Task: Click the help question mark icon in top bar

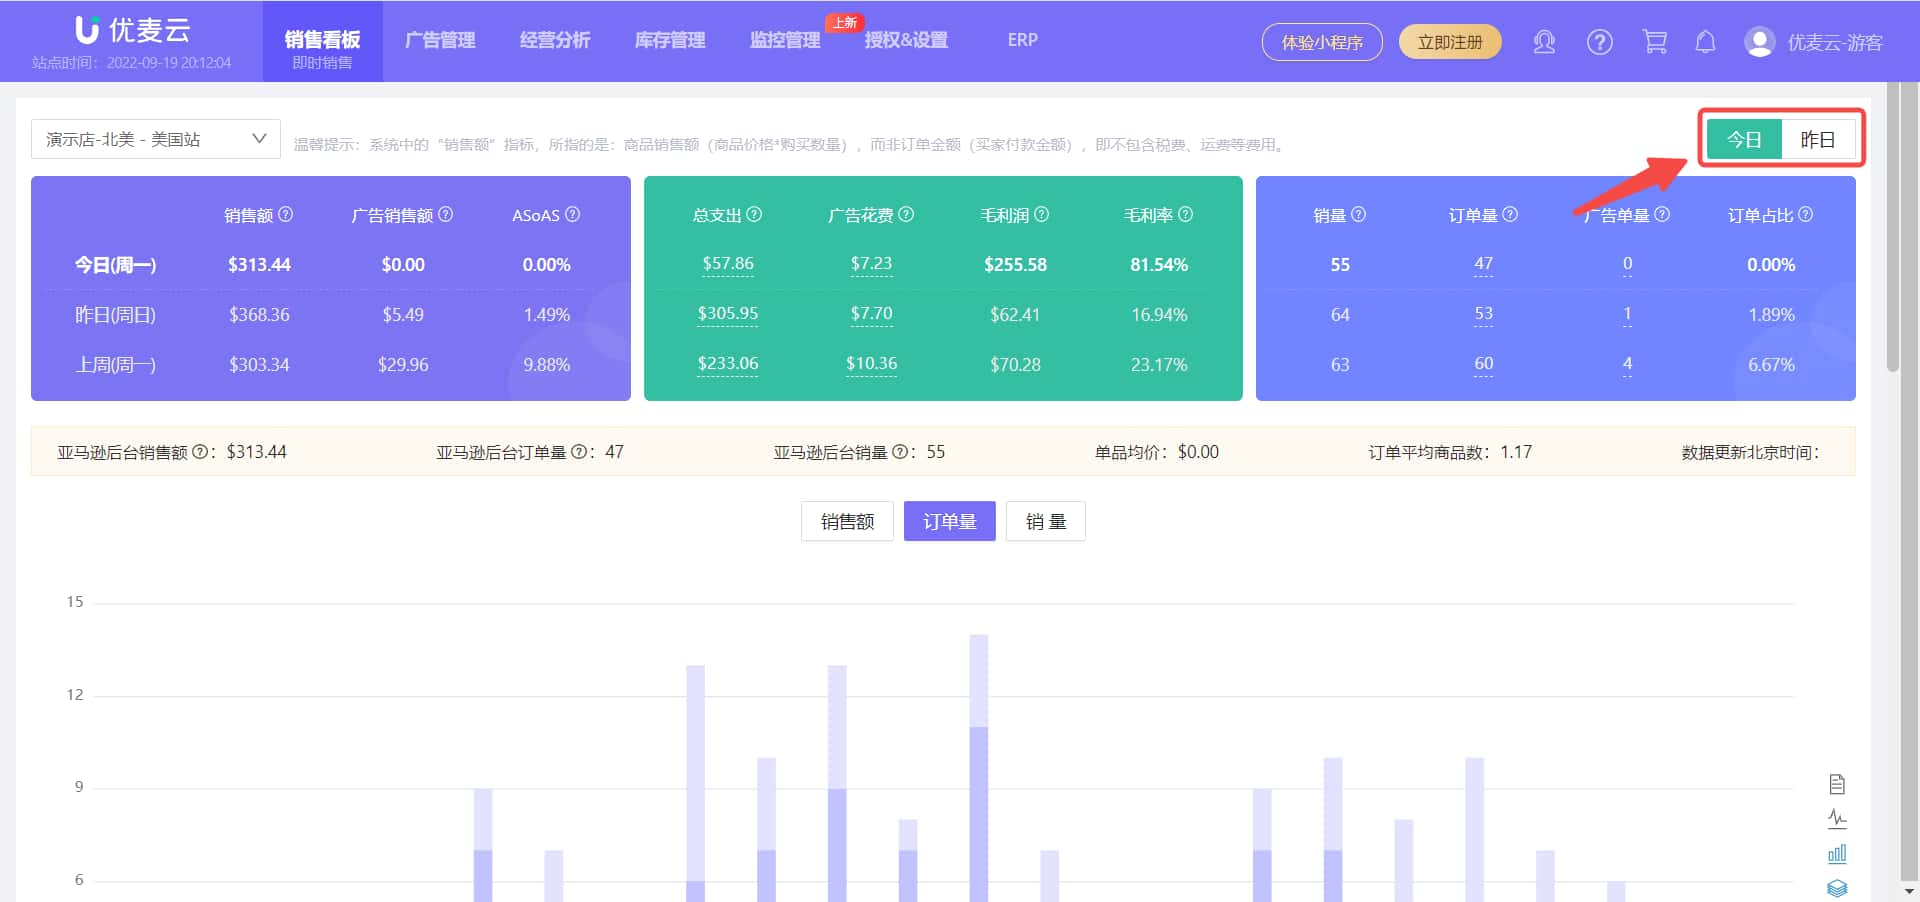Action: (1599, 42)
